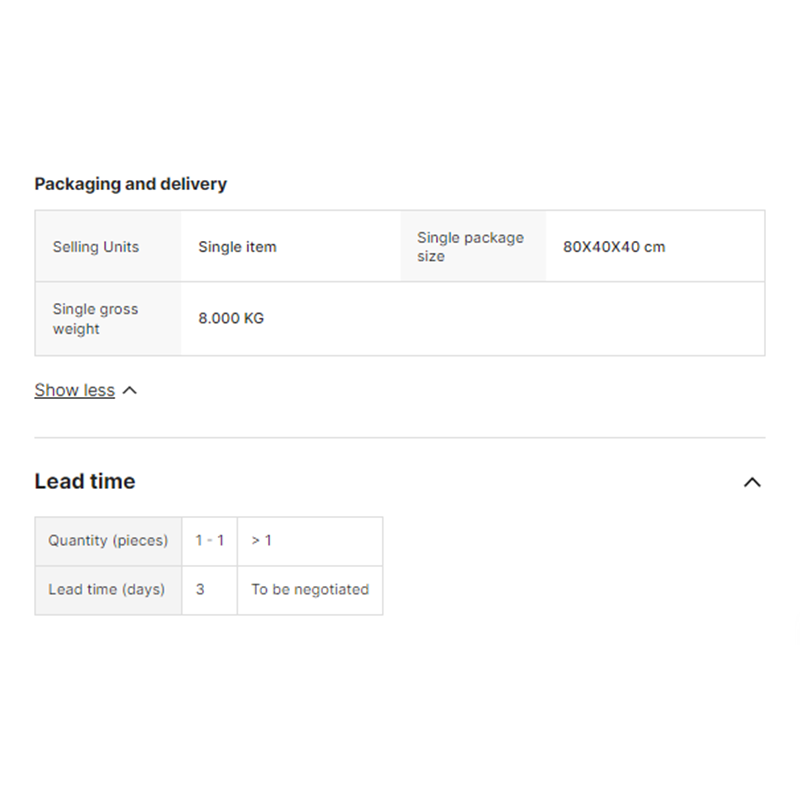Click the To be negotiated cell
The width and height of the screenshot is (800, 800).
[x=310, y=590]
